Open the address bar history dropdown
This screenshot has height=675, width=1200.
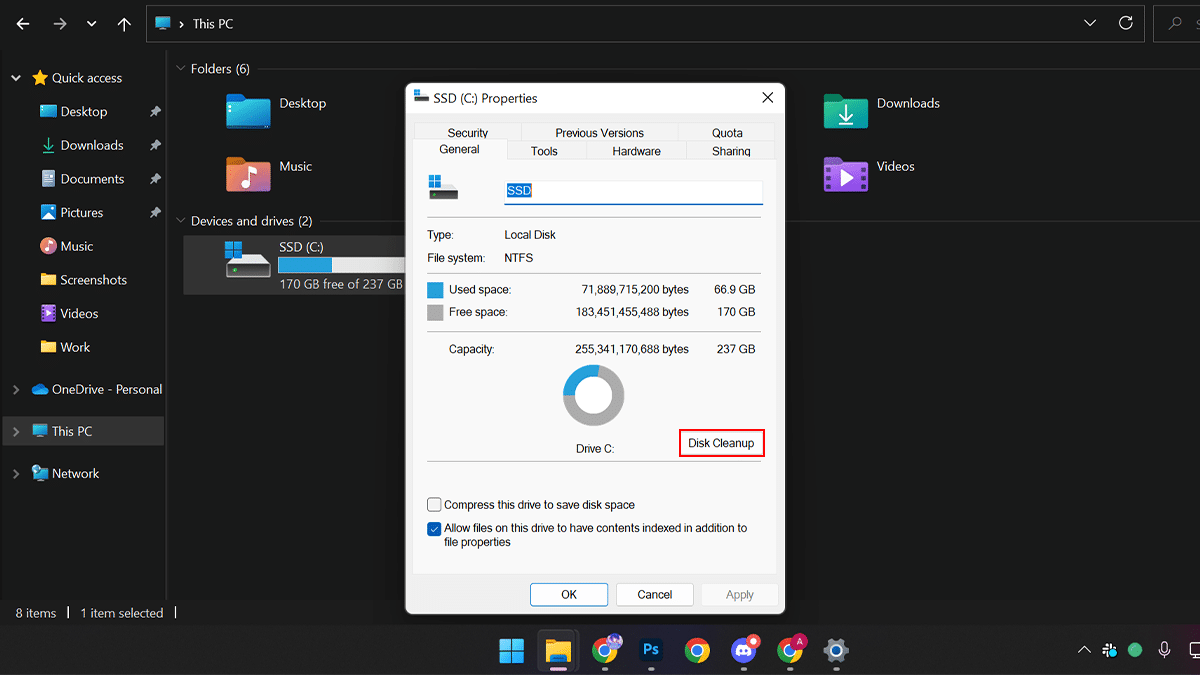1089,23
